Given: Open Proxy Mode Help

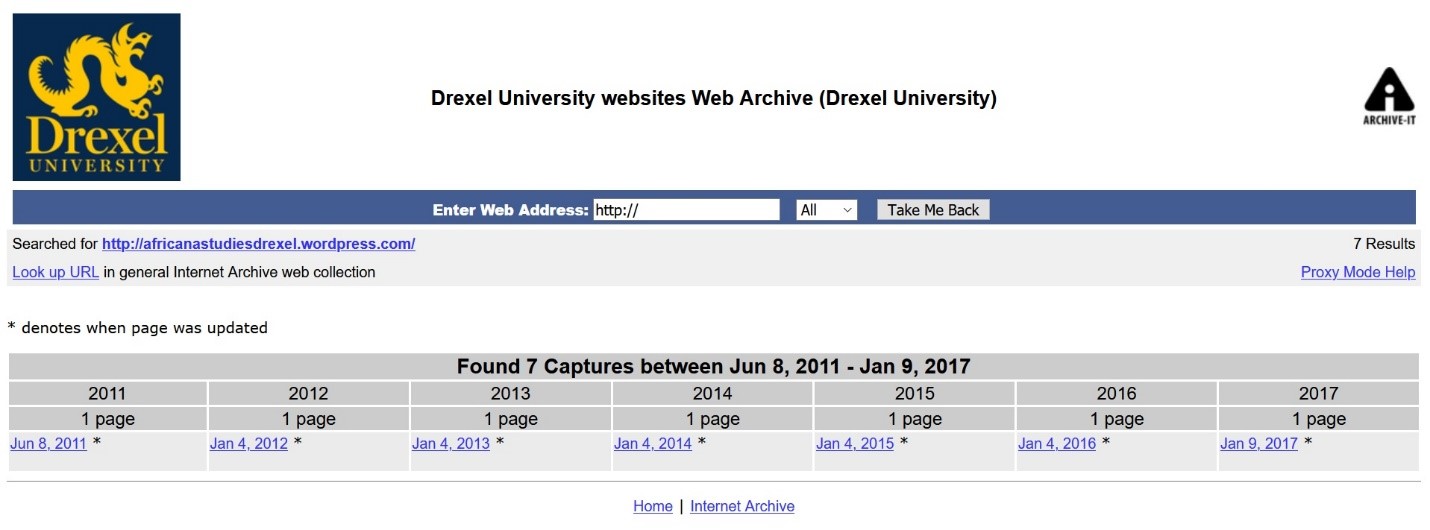Looking at the screenshot, I should (x=1358, y=272).
